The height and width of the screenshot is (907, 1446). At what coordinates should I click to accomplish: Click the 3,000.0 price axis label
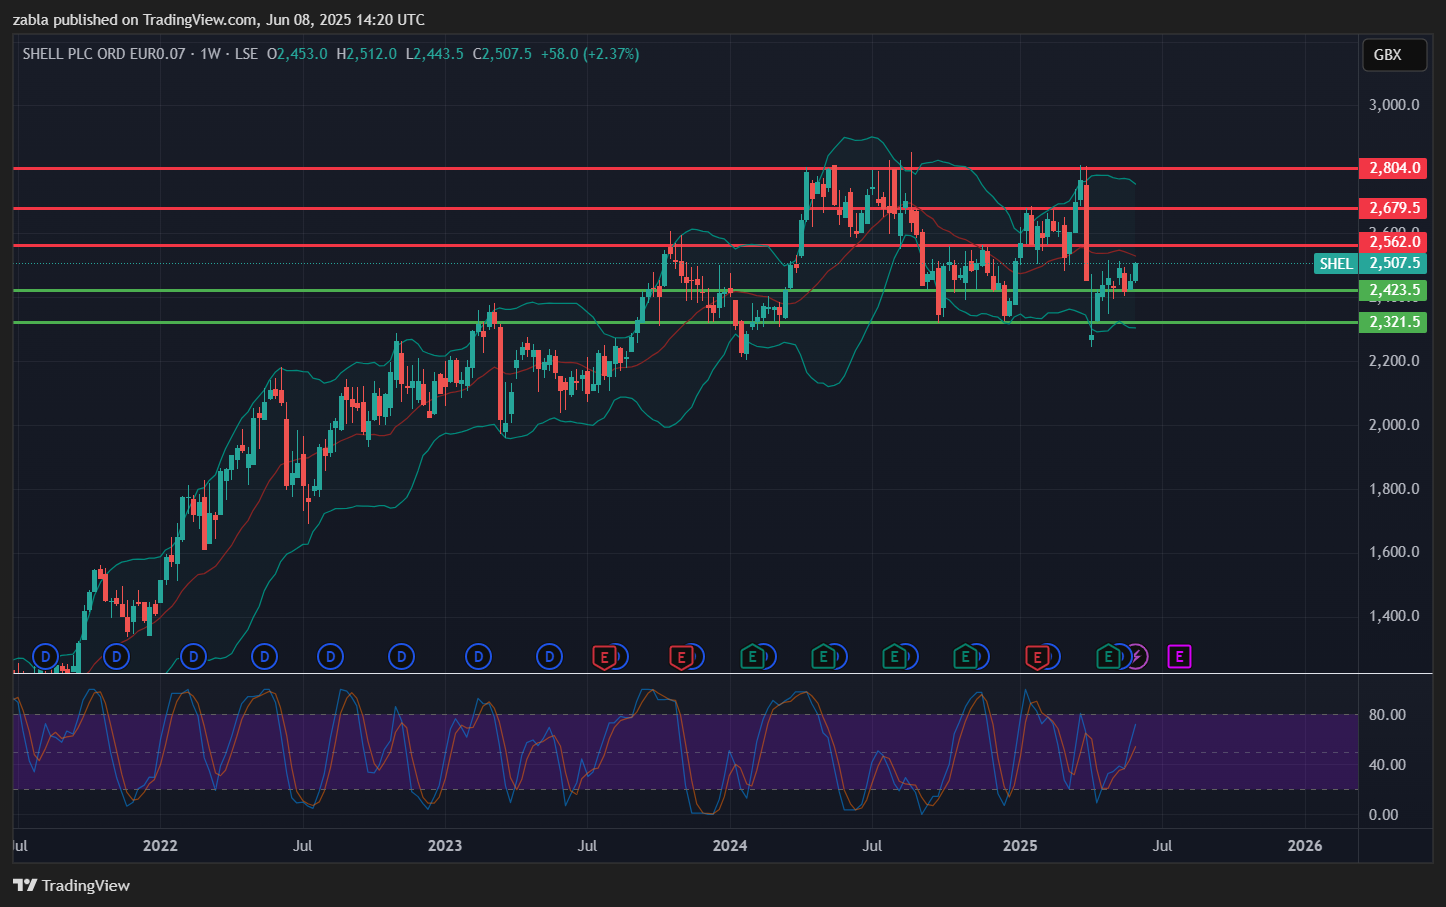(1394, 105)
